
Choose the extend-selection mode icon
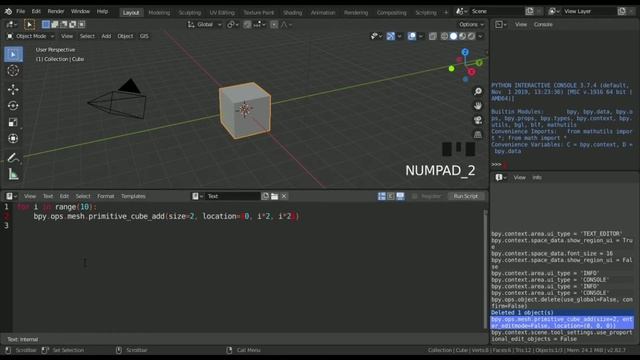(55, 24)
